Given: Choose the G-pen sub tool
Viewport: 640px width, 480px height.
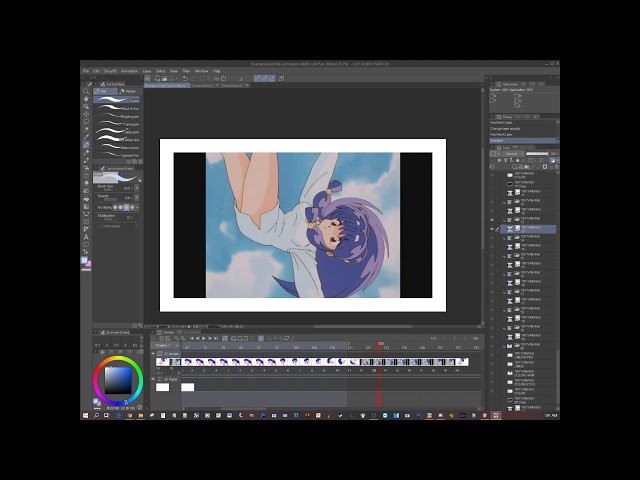Looking at the screenshot, I should [x=117, y=100].
